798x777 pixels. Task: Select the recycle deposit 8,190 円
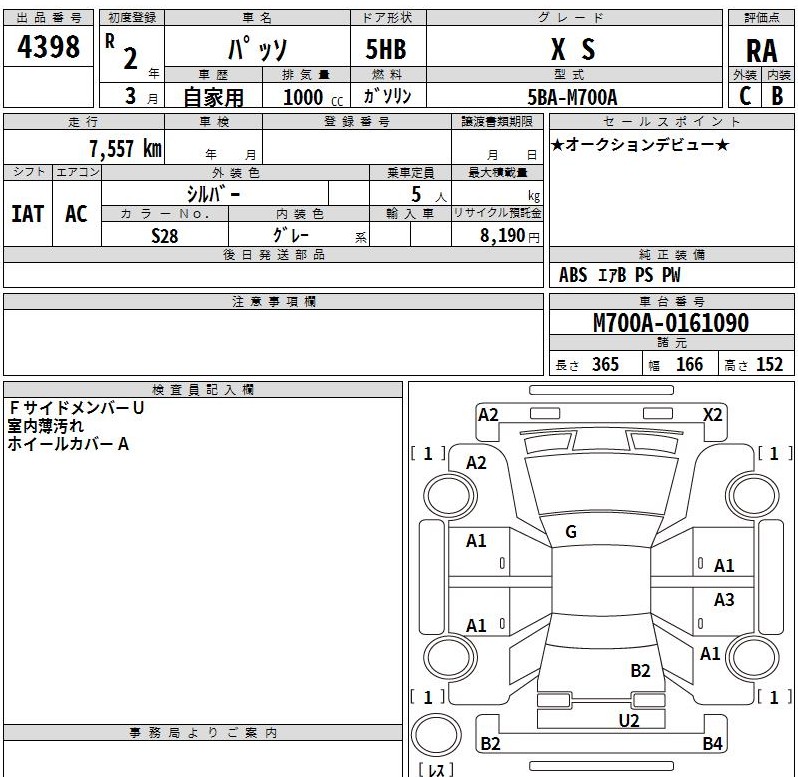tap(509, 236)
